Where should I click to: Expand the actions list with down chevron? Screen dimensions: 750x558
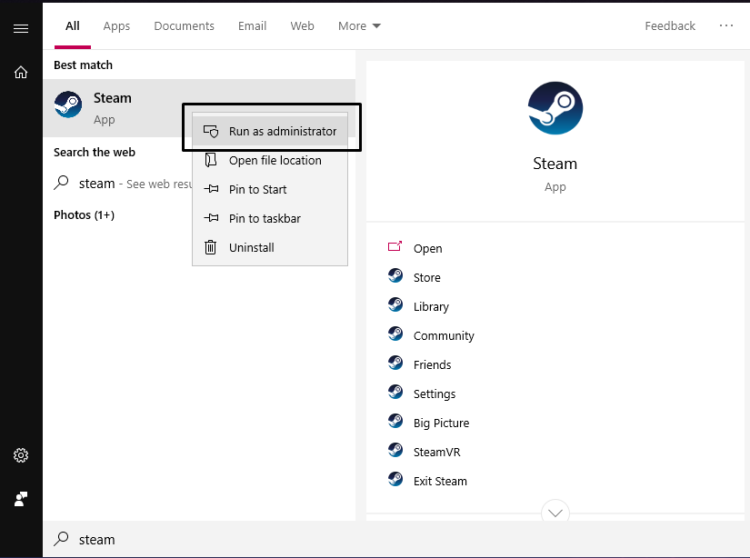555,513
